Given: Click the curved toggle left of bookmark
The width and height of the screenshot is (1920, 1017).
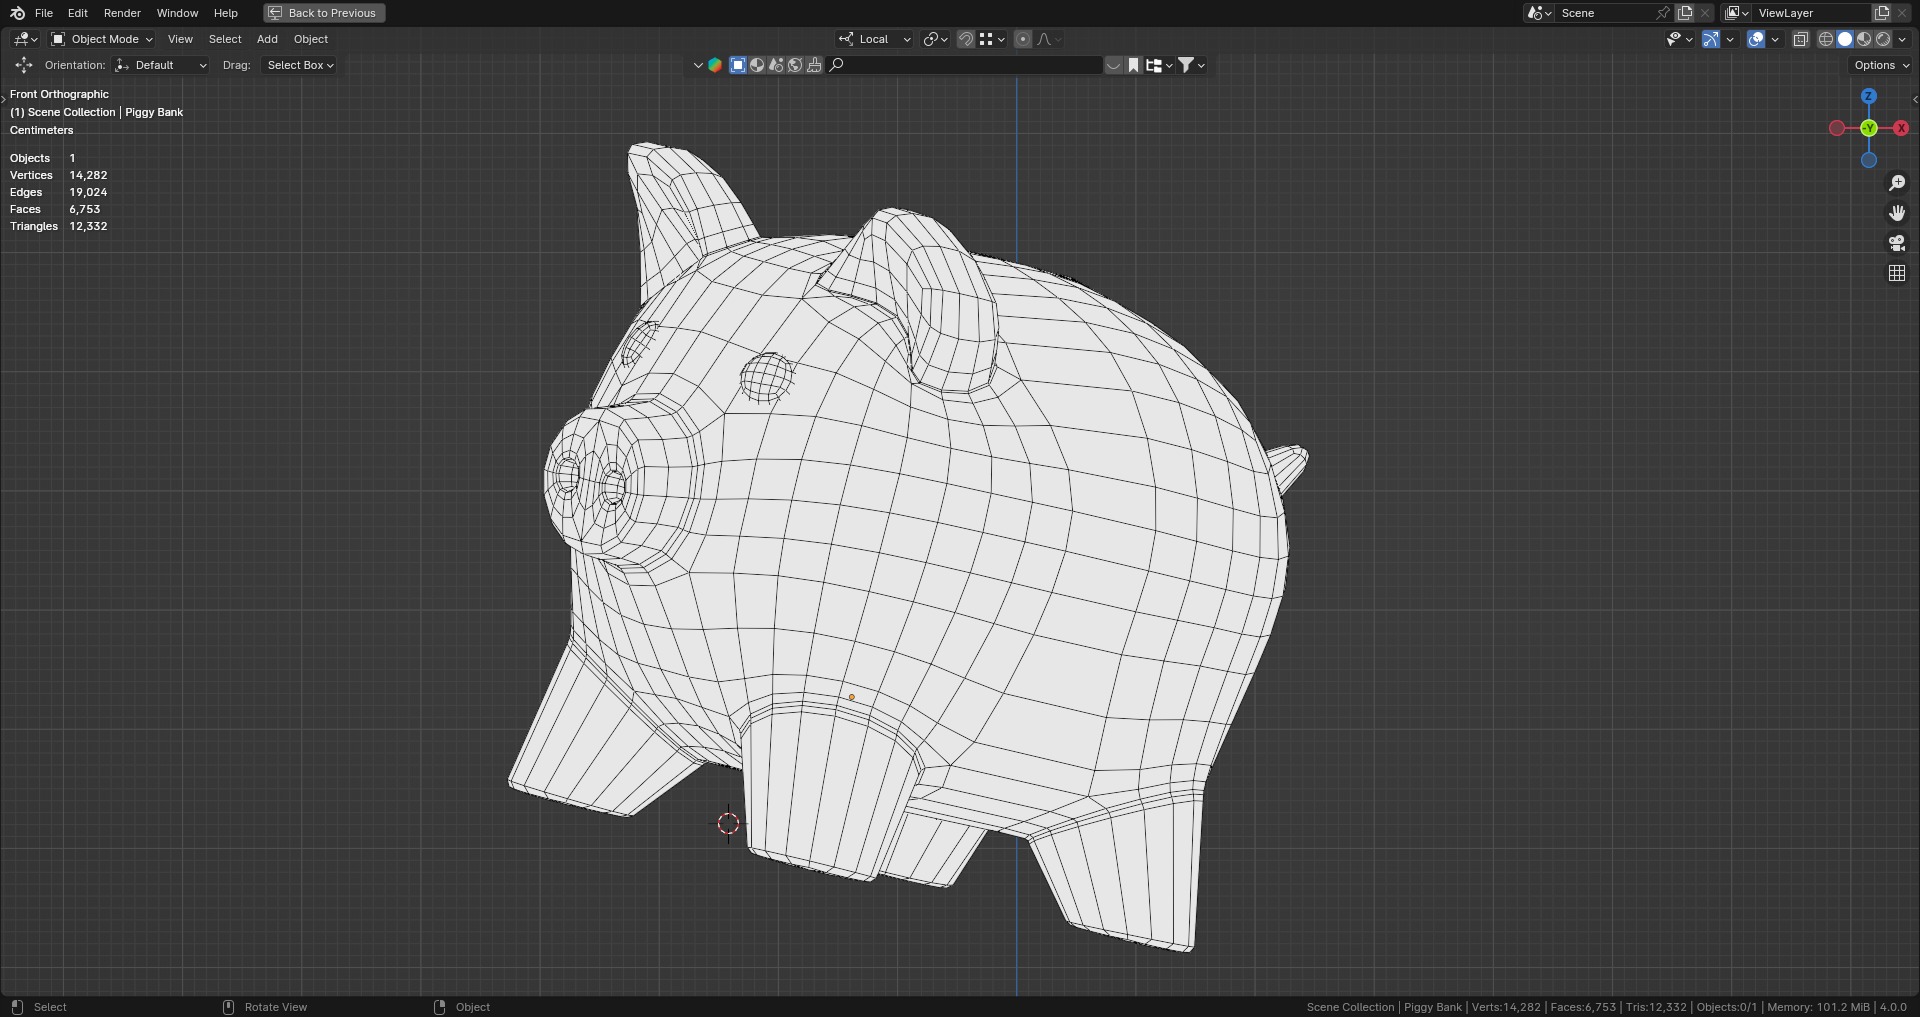Looking at the screenshot, I should [1114, 65].
